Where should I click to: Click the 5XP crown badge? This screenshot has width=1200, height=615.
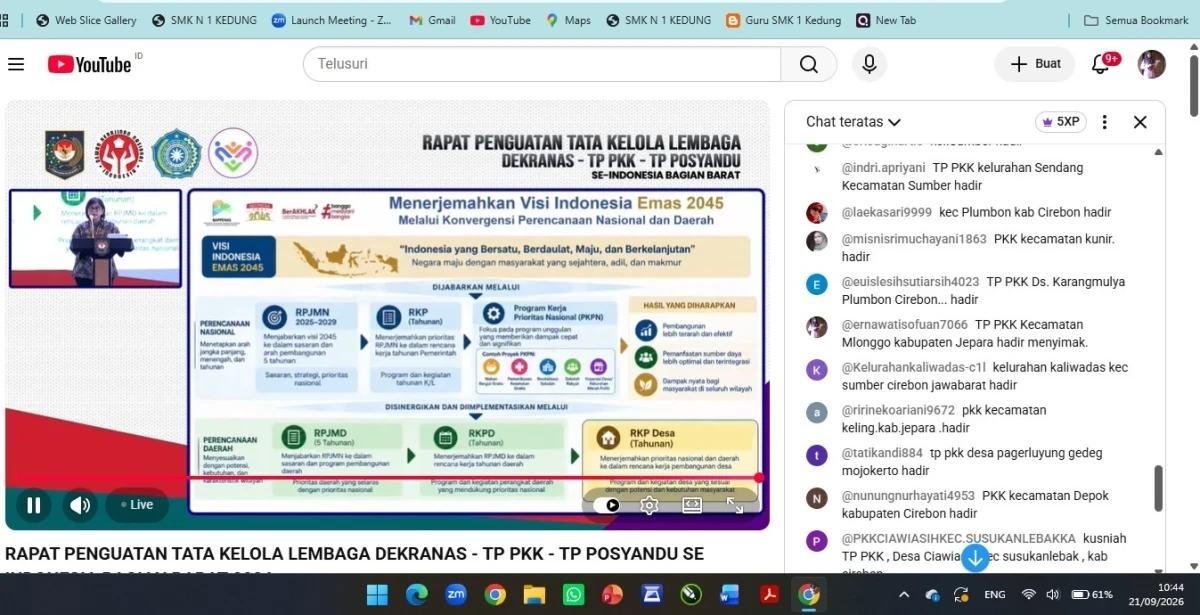click(x=1061, y=122)
